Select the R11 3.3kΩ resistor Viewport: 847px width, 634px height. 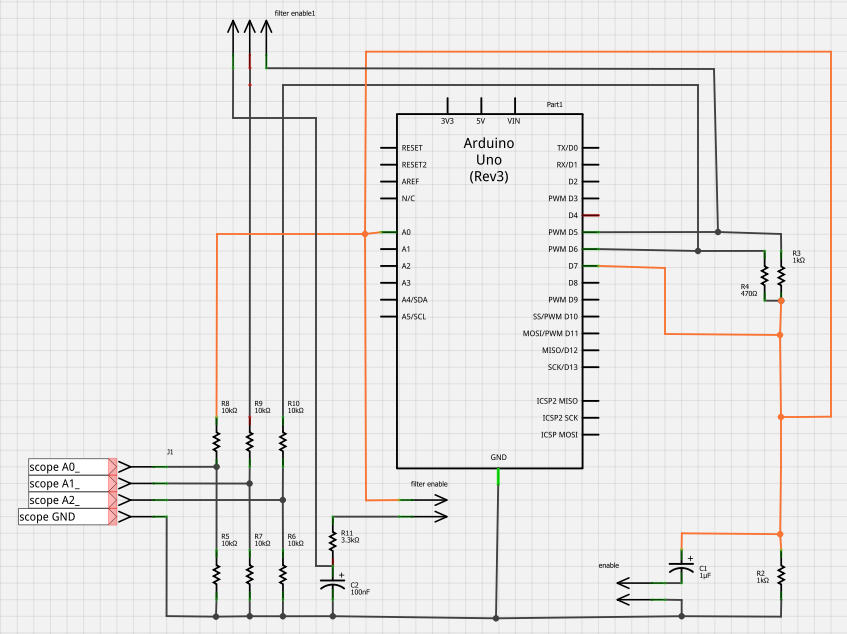pyautogui.click(x=333, y=539)
